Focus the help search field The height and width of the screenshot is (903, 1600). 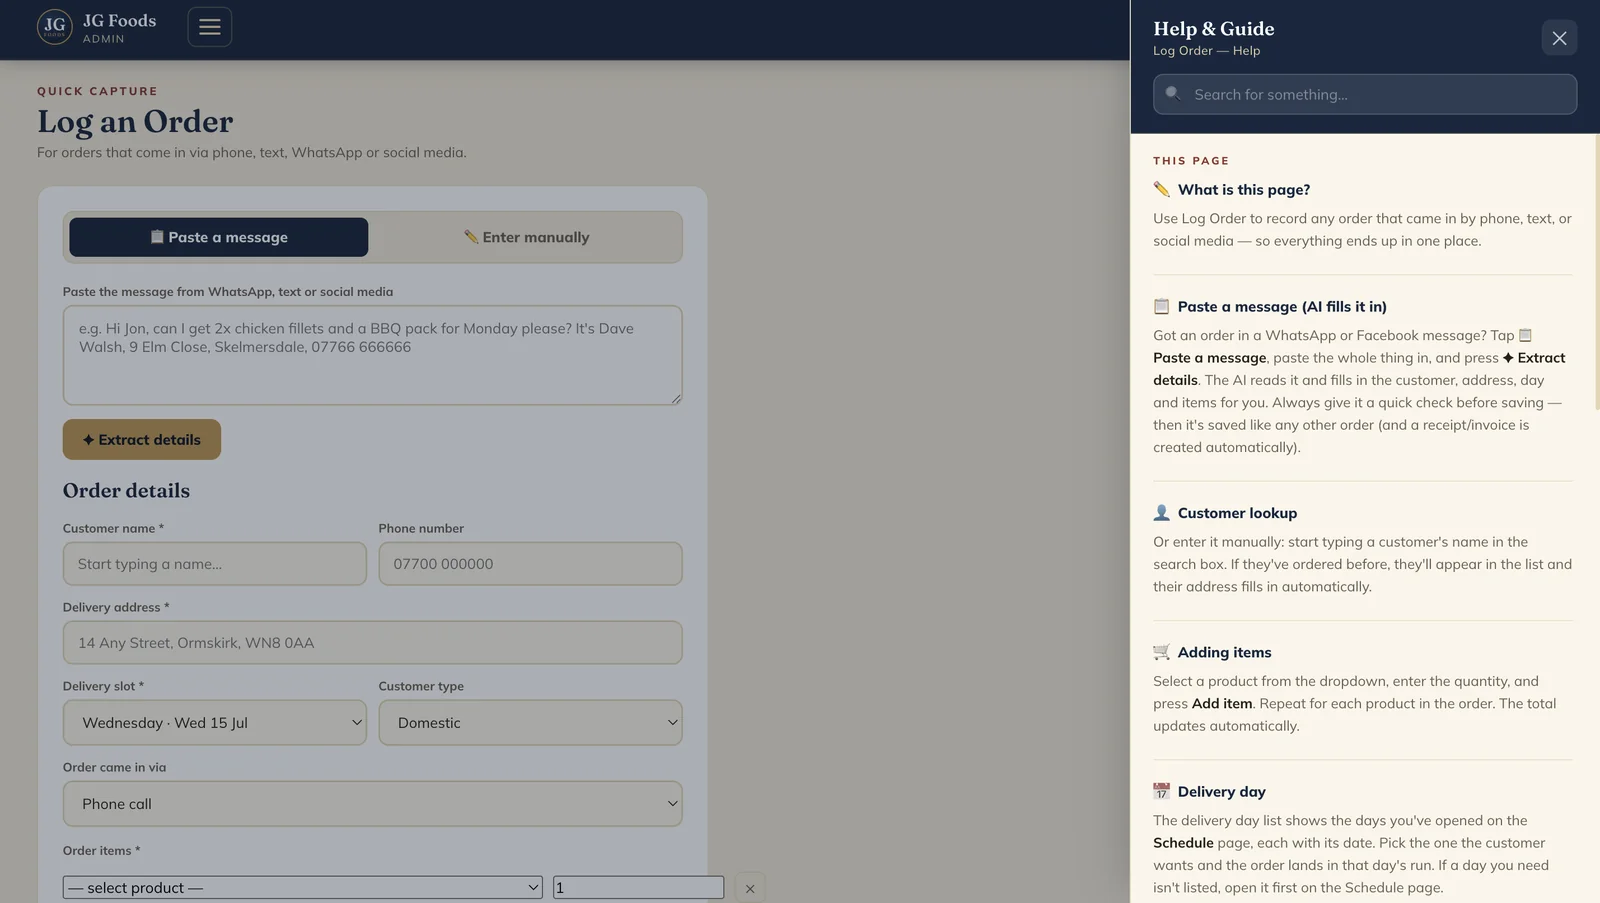pyautogui.click(x=1365, y=94)
